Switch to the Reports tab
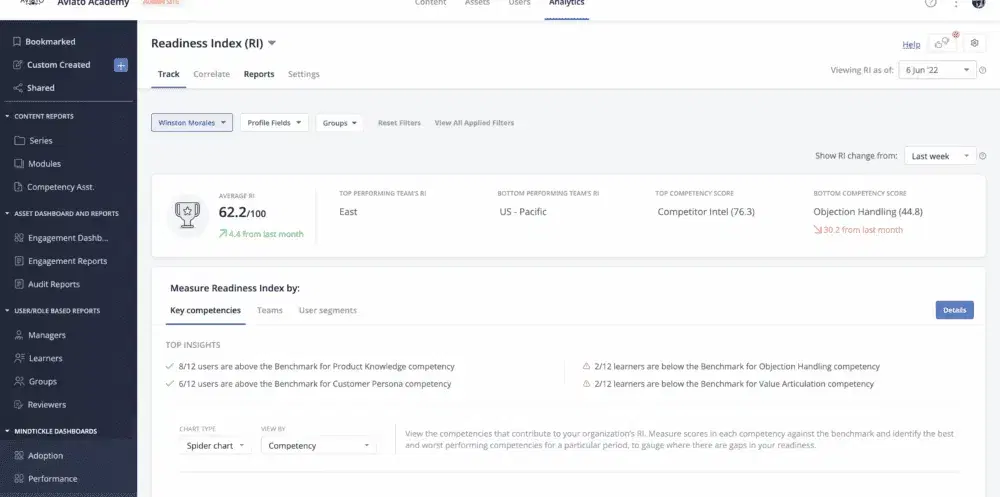This screenshot has width=1000, height=497. [259, 74]
